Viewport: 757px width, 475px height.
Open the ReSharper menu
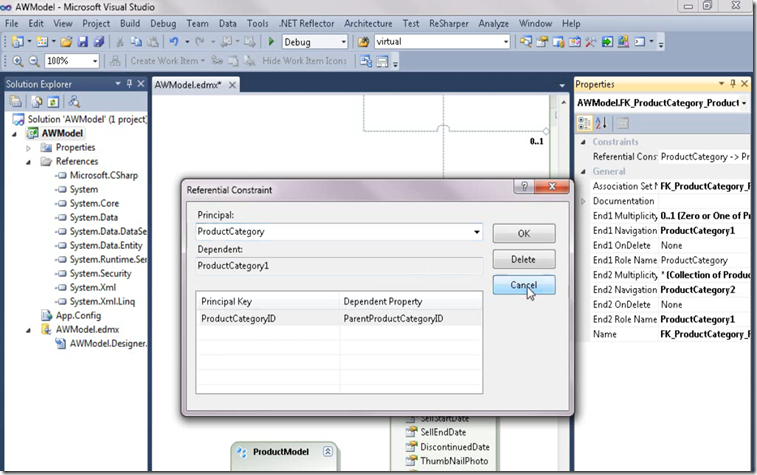tap(449, 23)
